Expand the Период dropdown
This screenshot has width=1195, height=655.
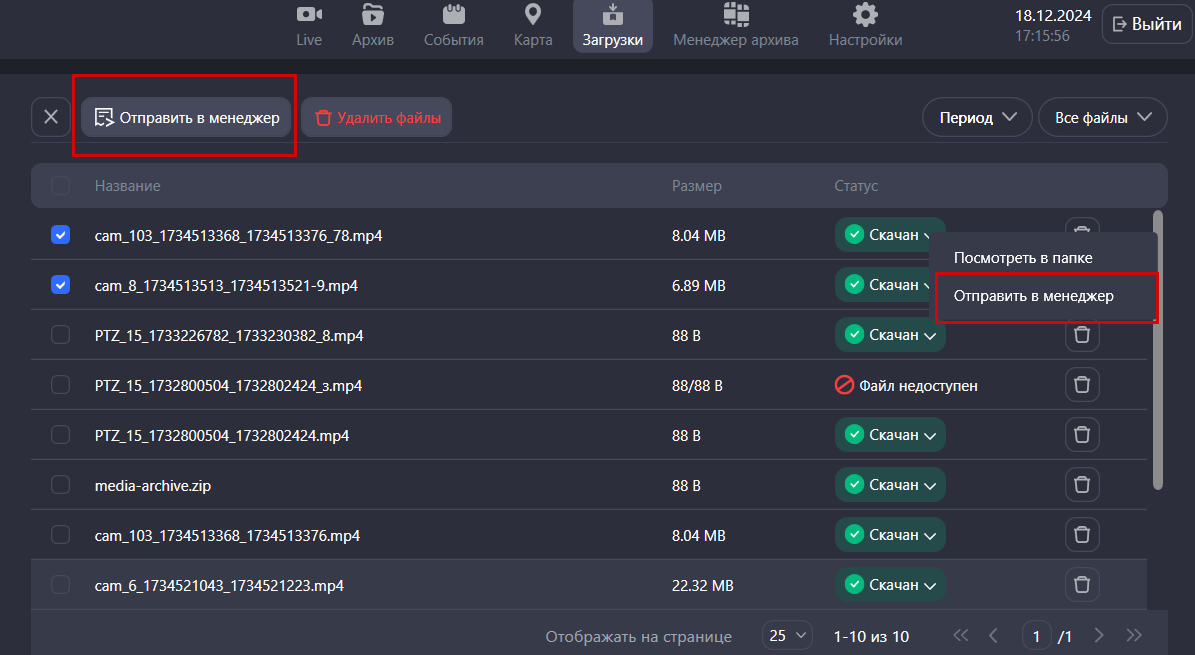(976, 117)
